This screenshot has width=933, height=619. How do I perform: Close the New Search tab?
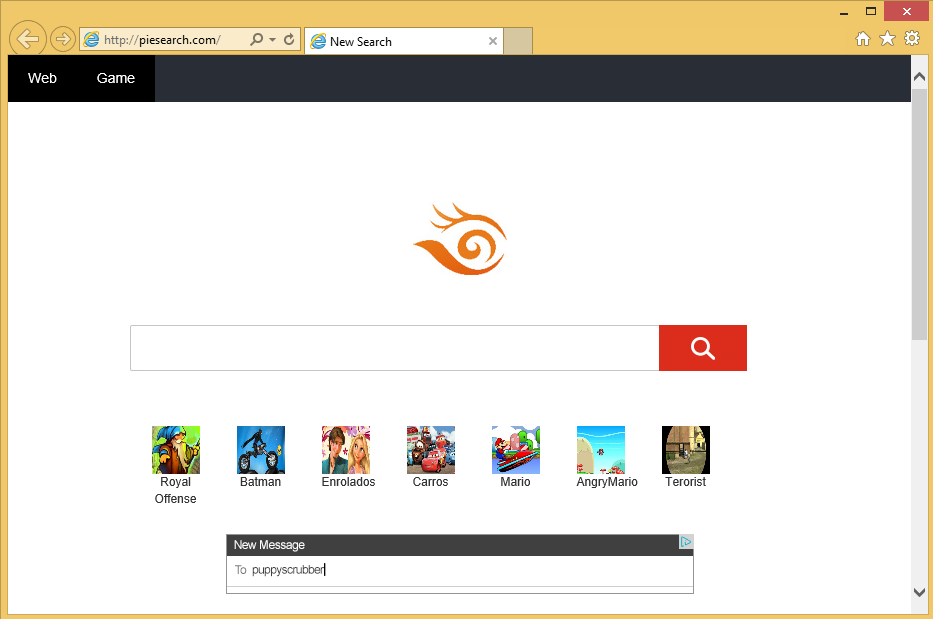pos(493,41)
